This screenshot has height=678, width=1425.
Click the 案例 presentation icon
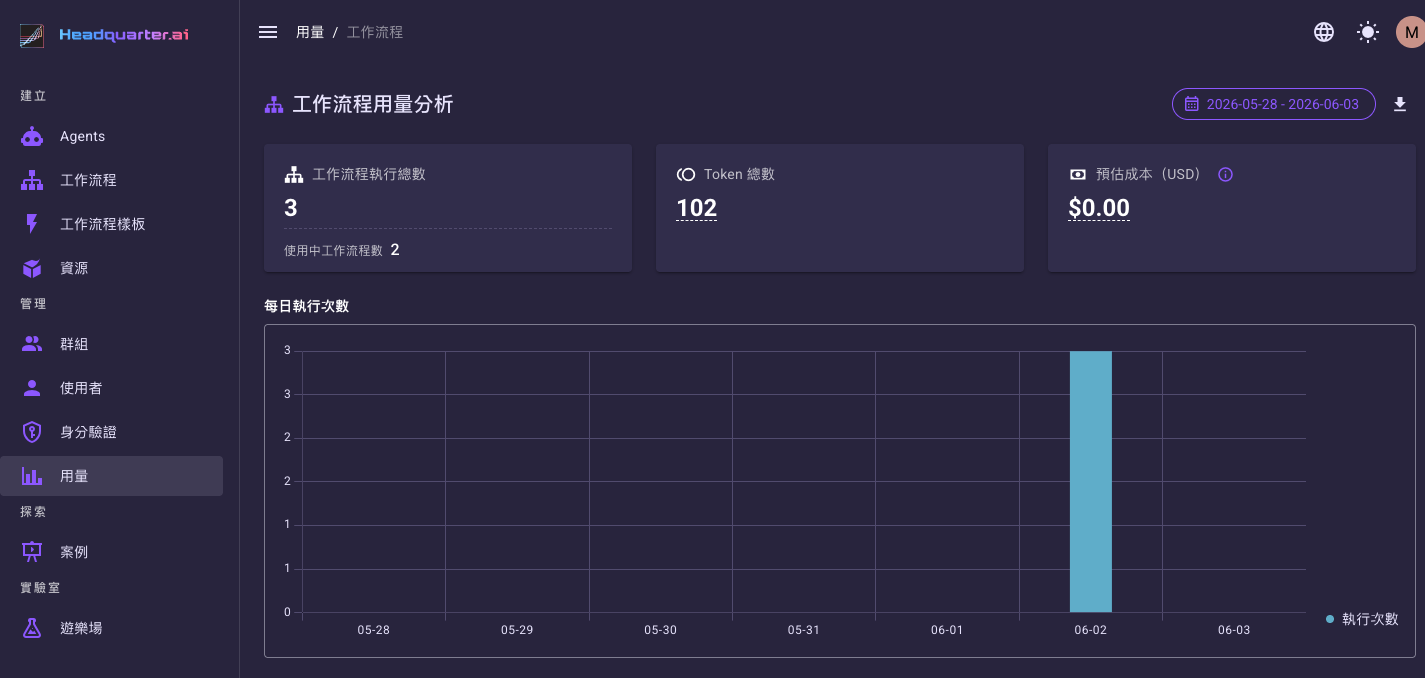point(32,552)
